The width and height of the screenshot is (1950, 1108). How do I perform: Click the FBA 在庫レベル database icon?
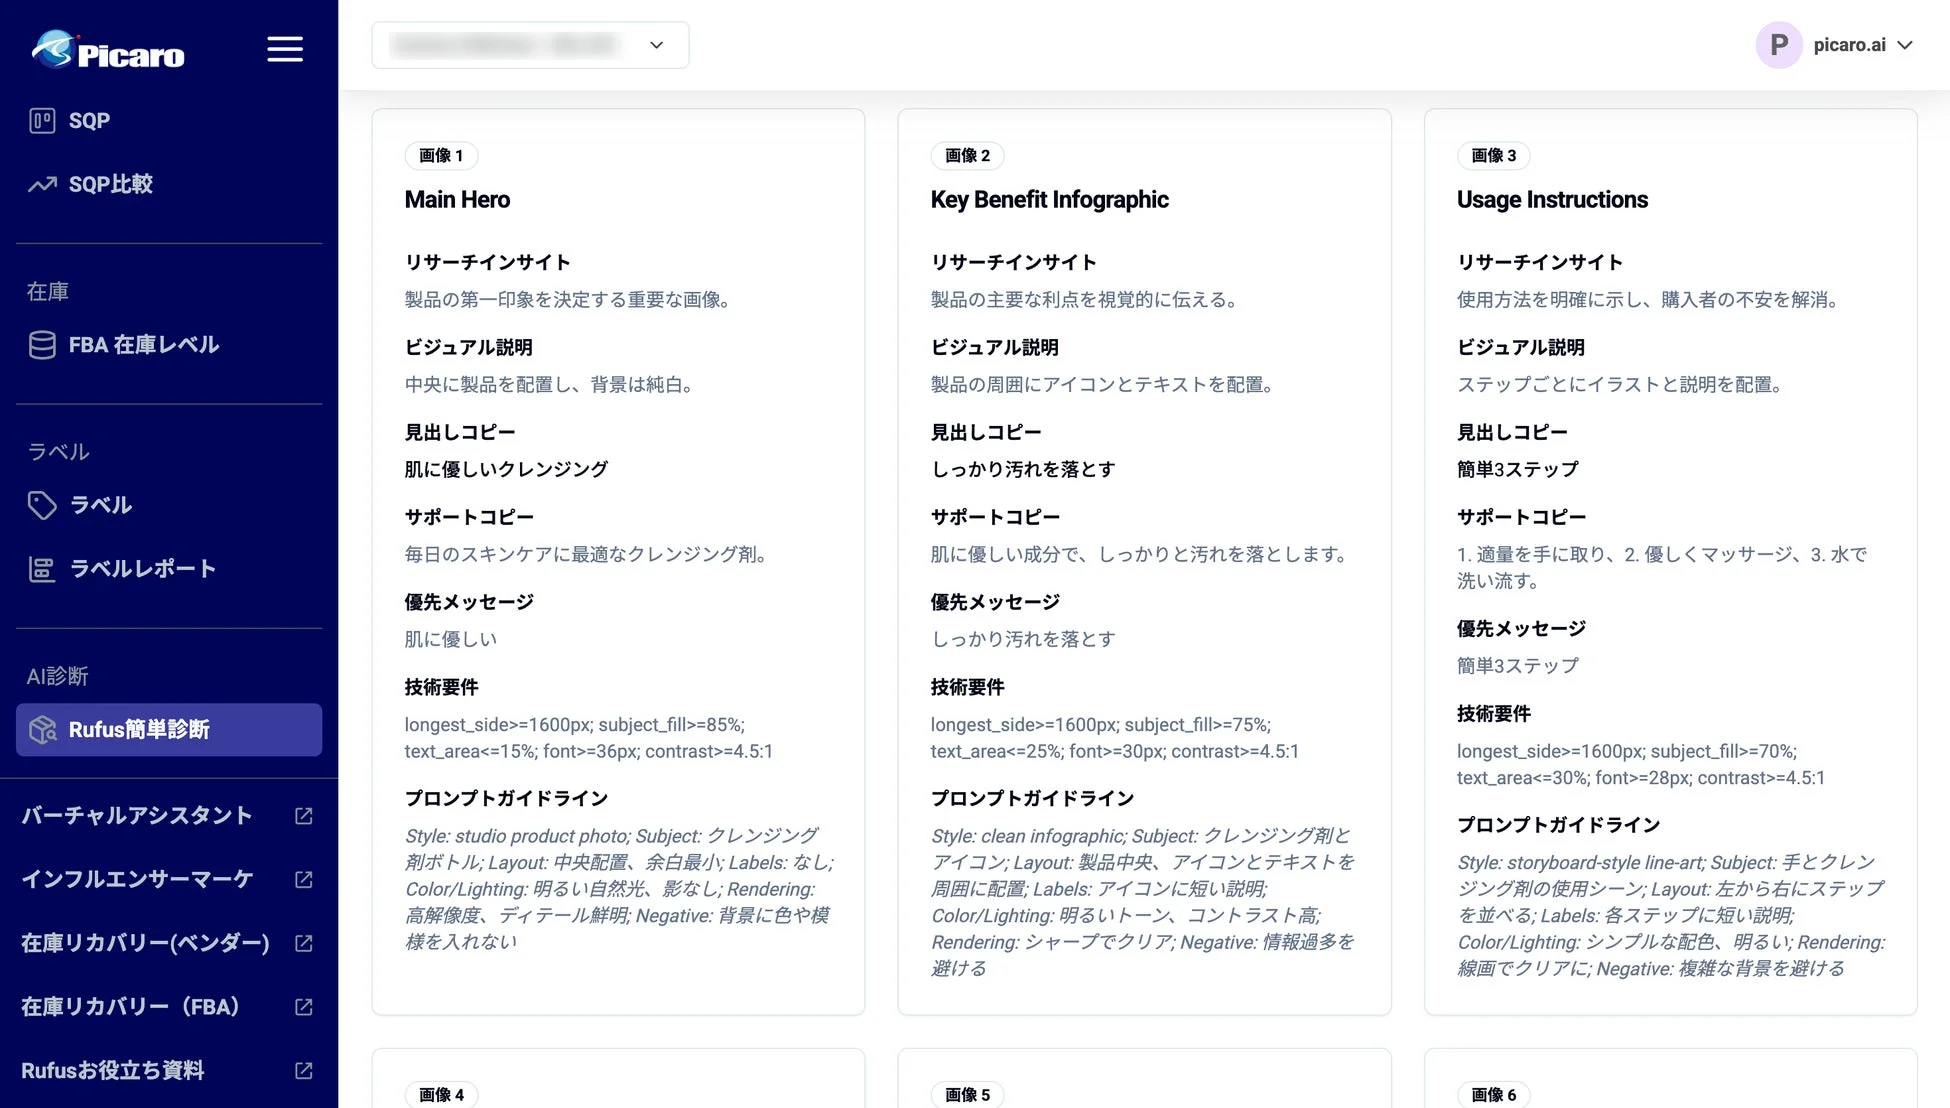[42, 344]
